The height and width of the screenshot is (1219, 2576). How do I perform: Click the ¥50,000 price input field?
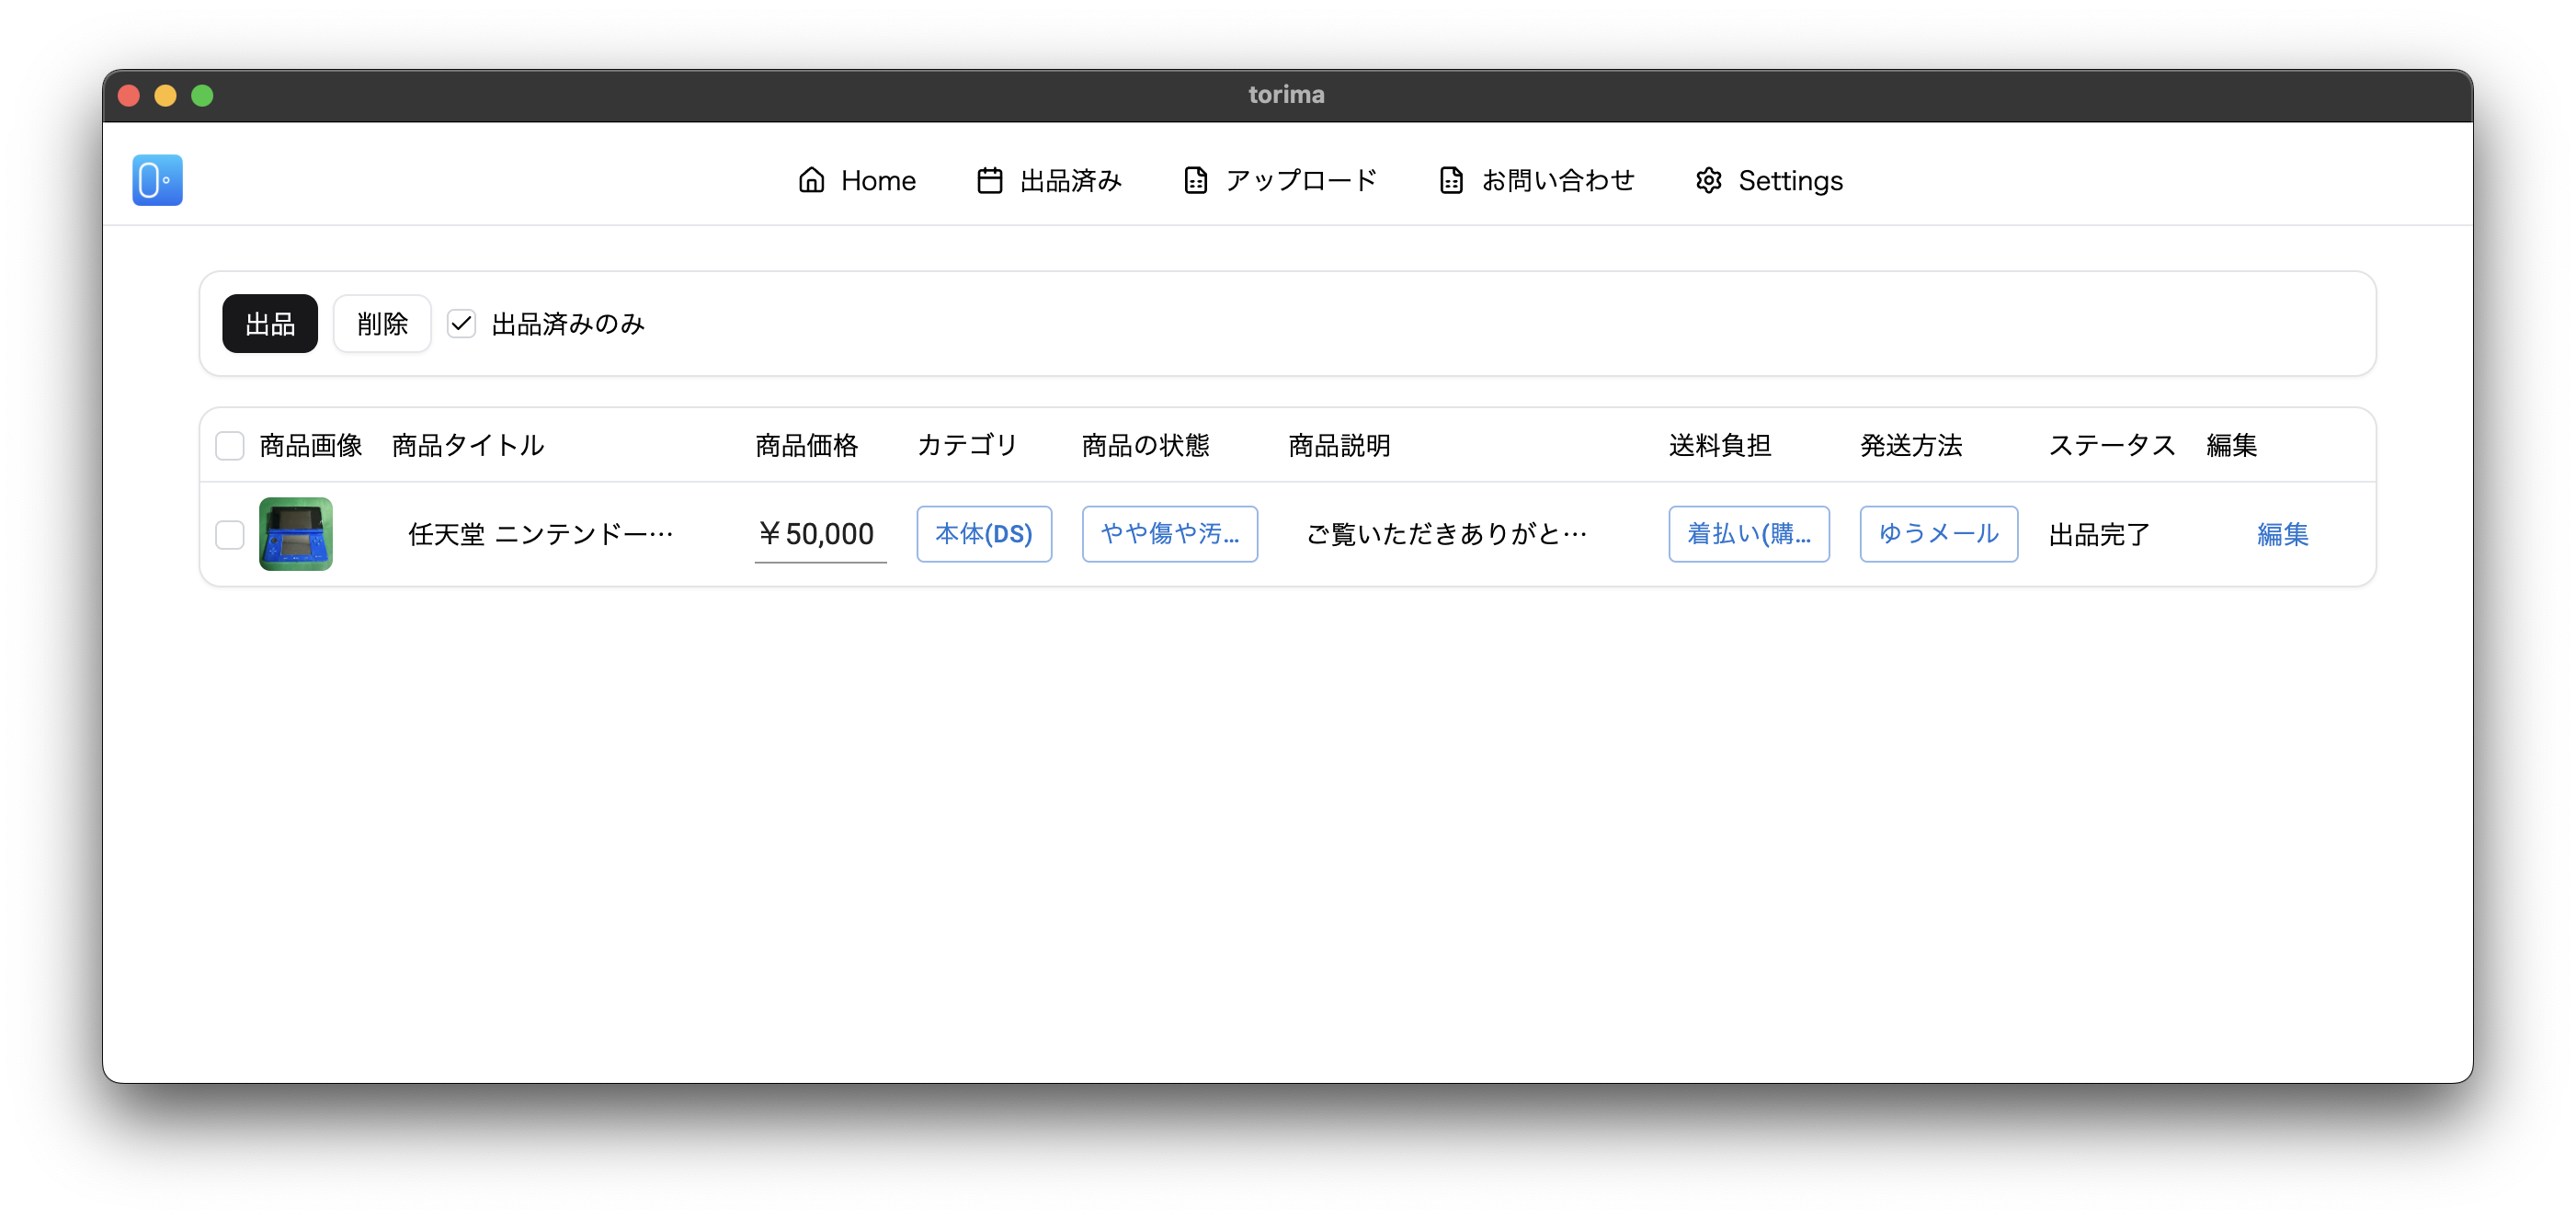coord(820,534)
